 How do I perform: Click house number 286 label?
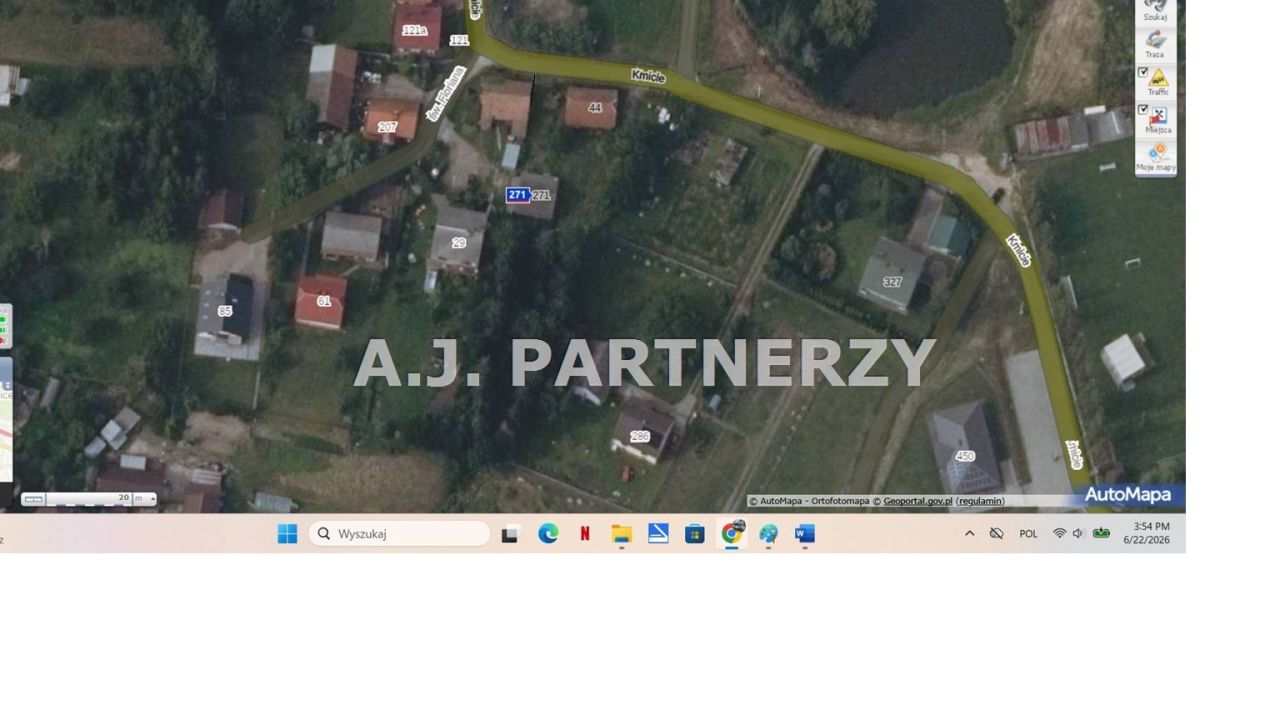pos(639,436)
